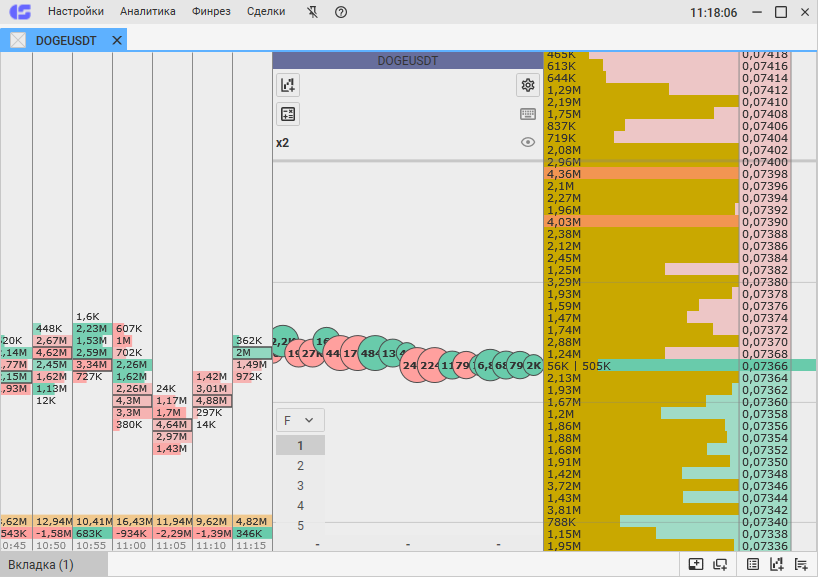Open the Настройки menu
This screenshot has height=577, width=818.
[x=76, y=11]
